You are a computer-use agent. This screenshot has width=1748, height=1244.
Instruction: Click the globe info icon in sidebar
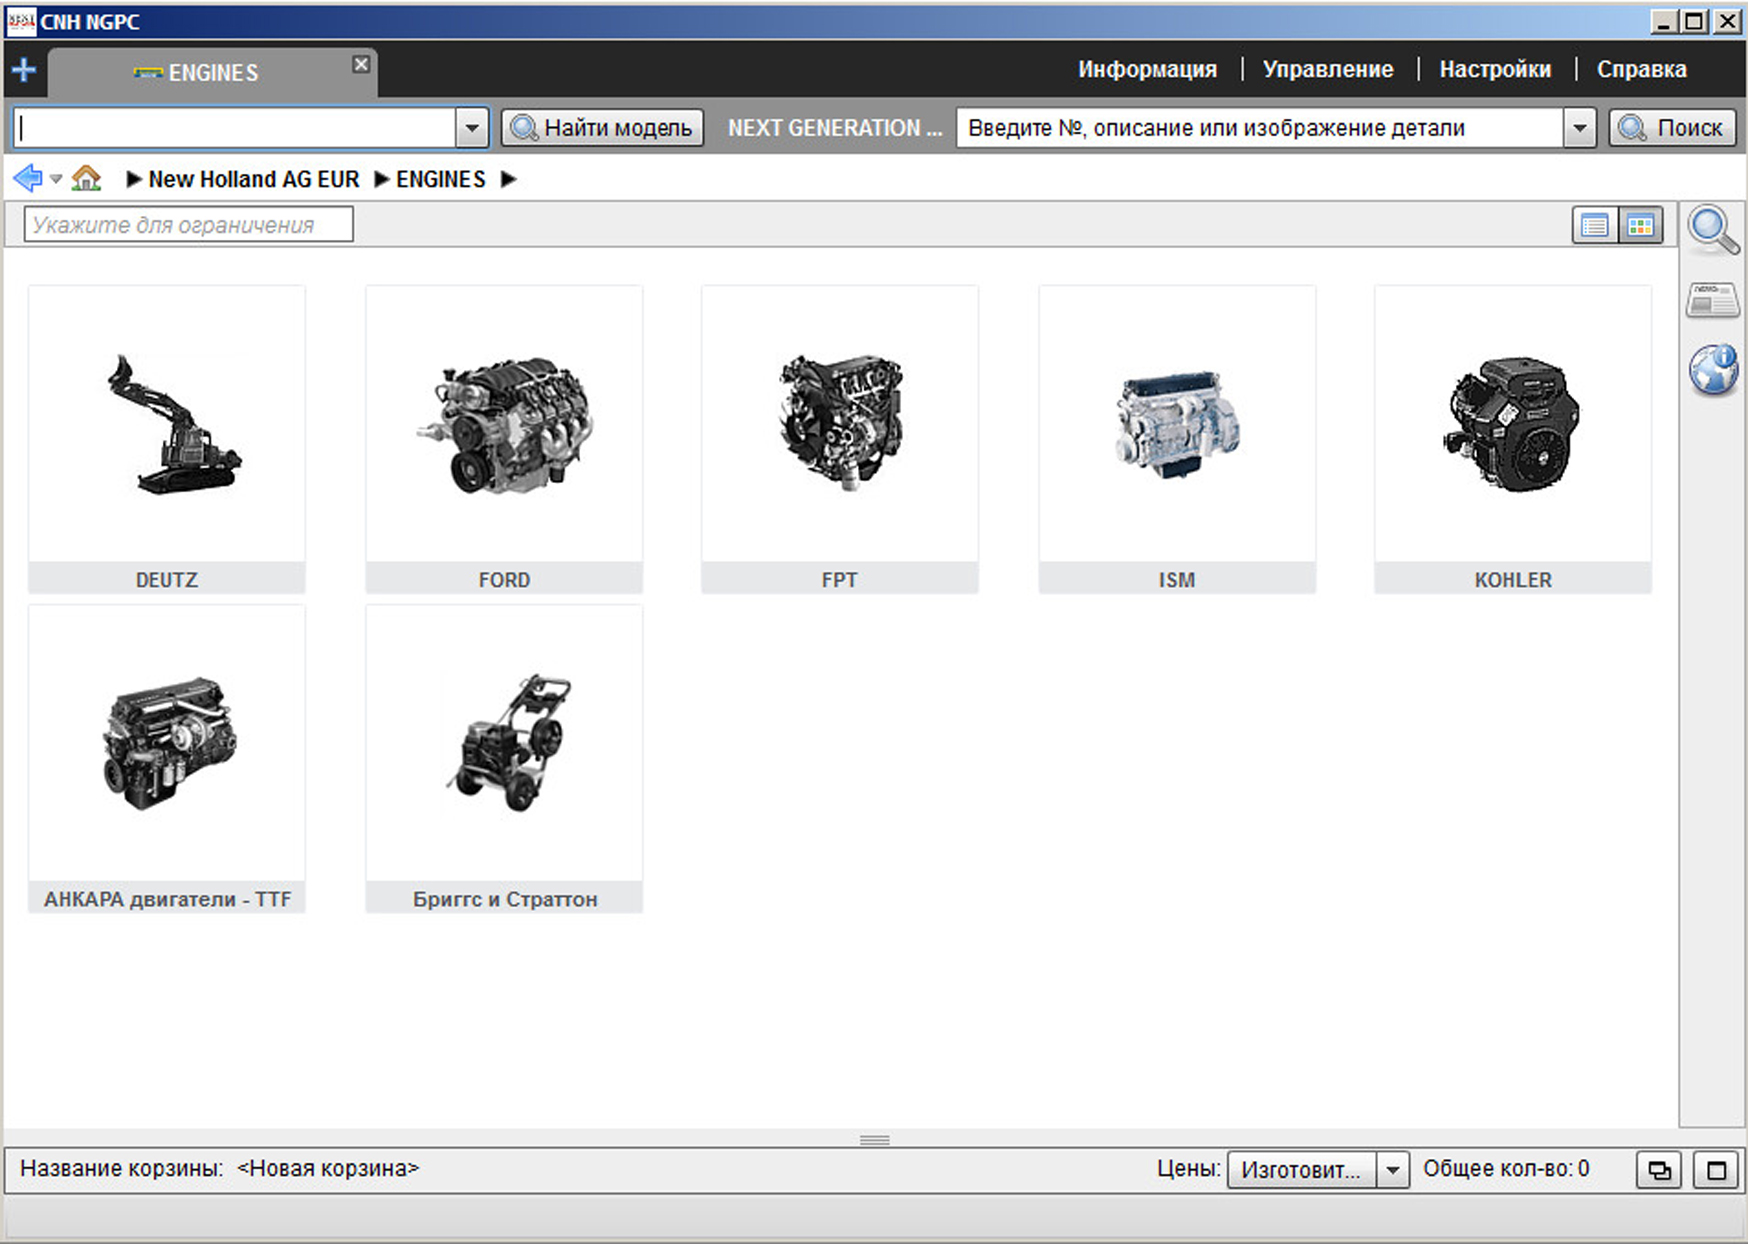coord(1713,370)
